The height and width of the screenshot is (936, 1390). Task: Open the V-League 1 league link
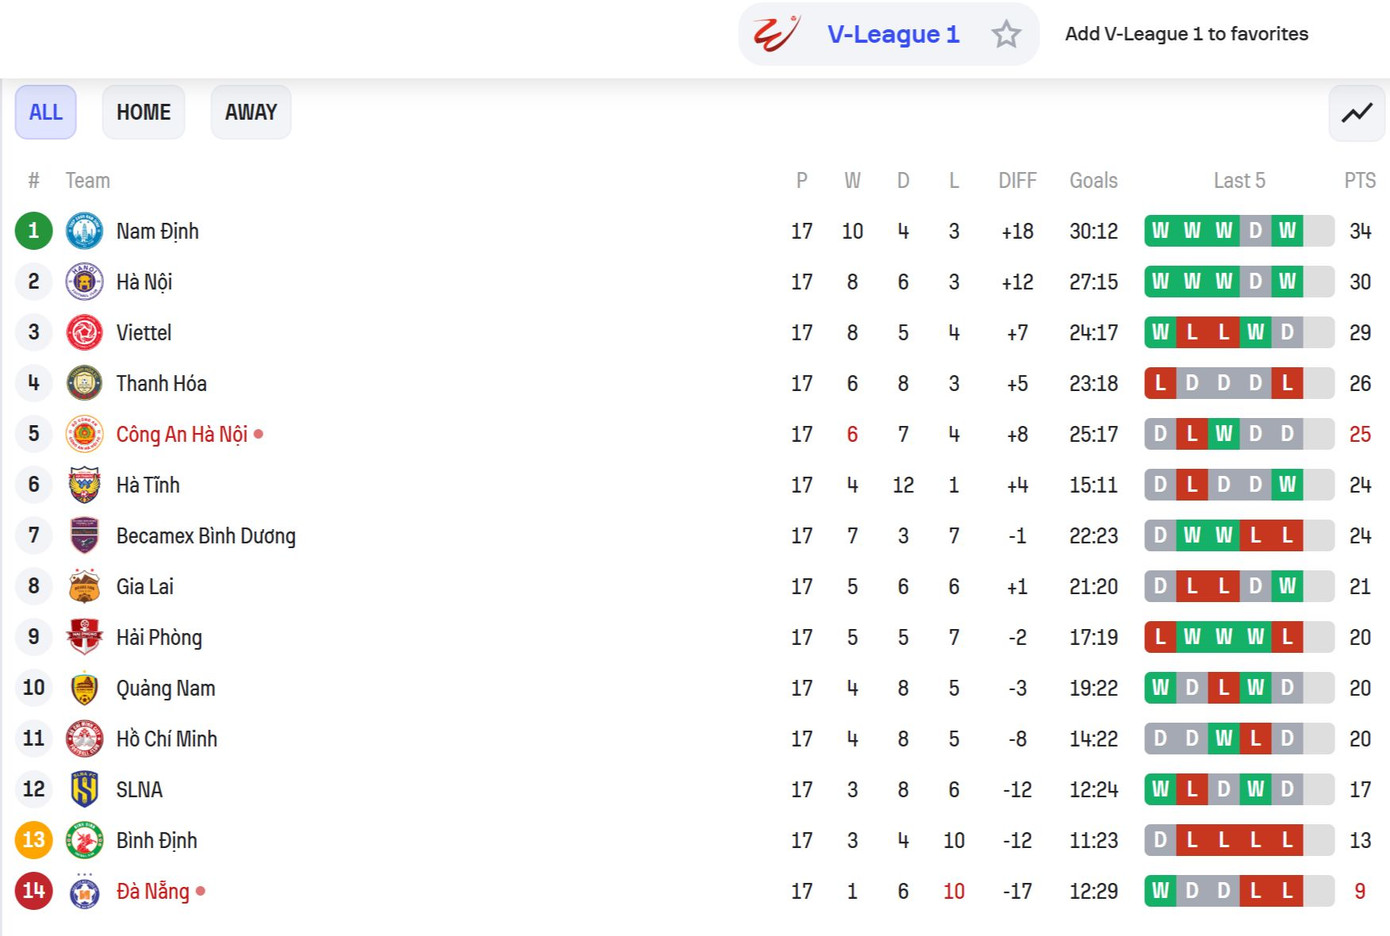893,34
